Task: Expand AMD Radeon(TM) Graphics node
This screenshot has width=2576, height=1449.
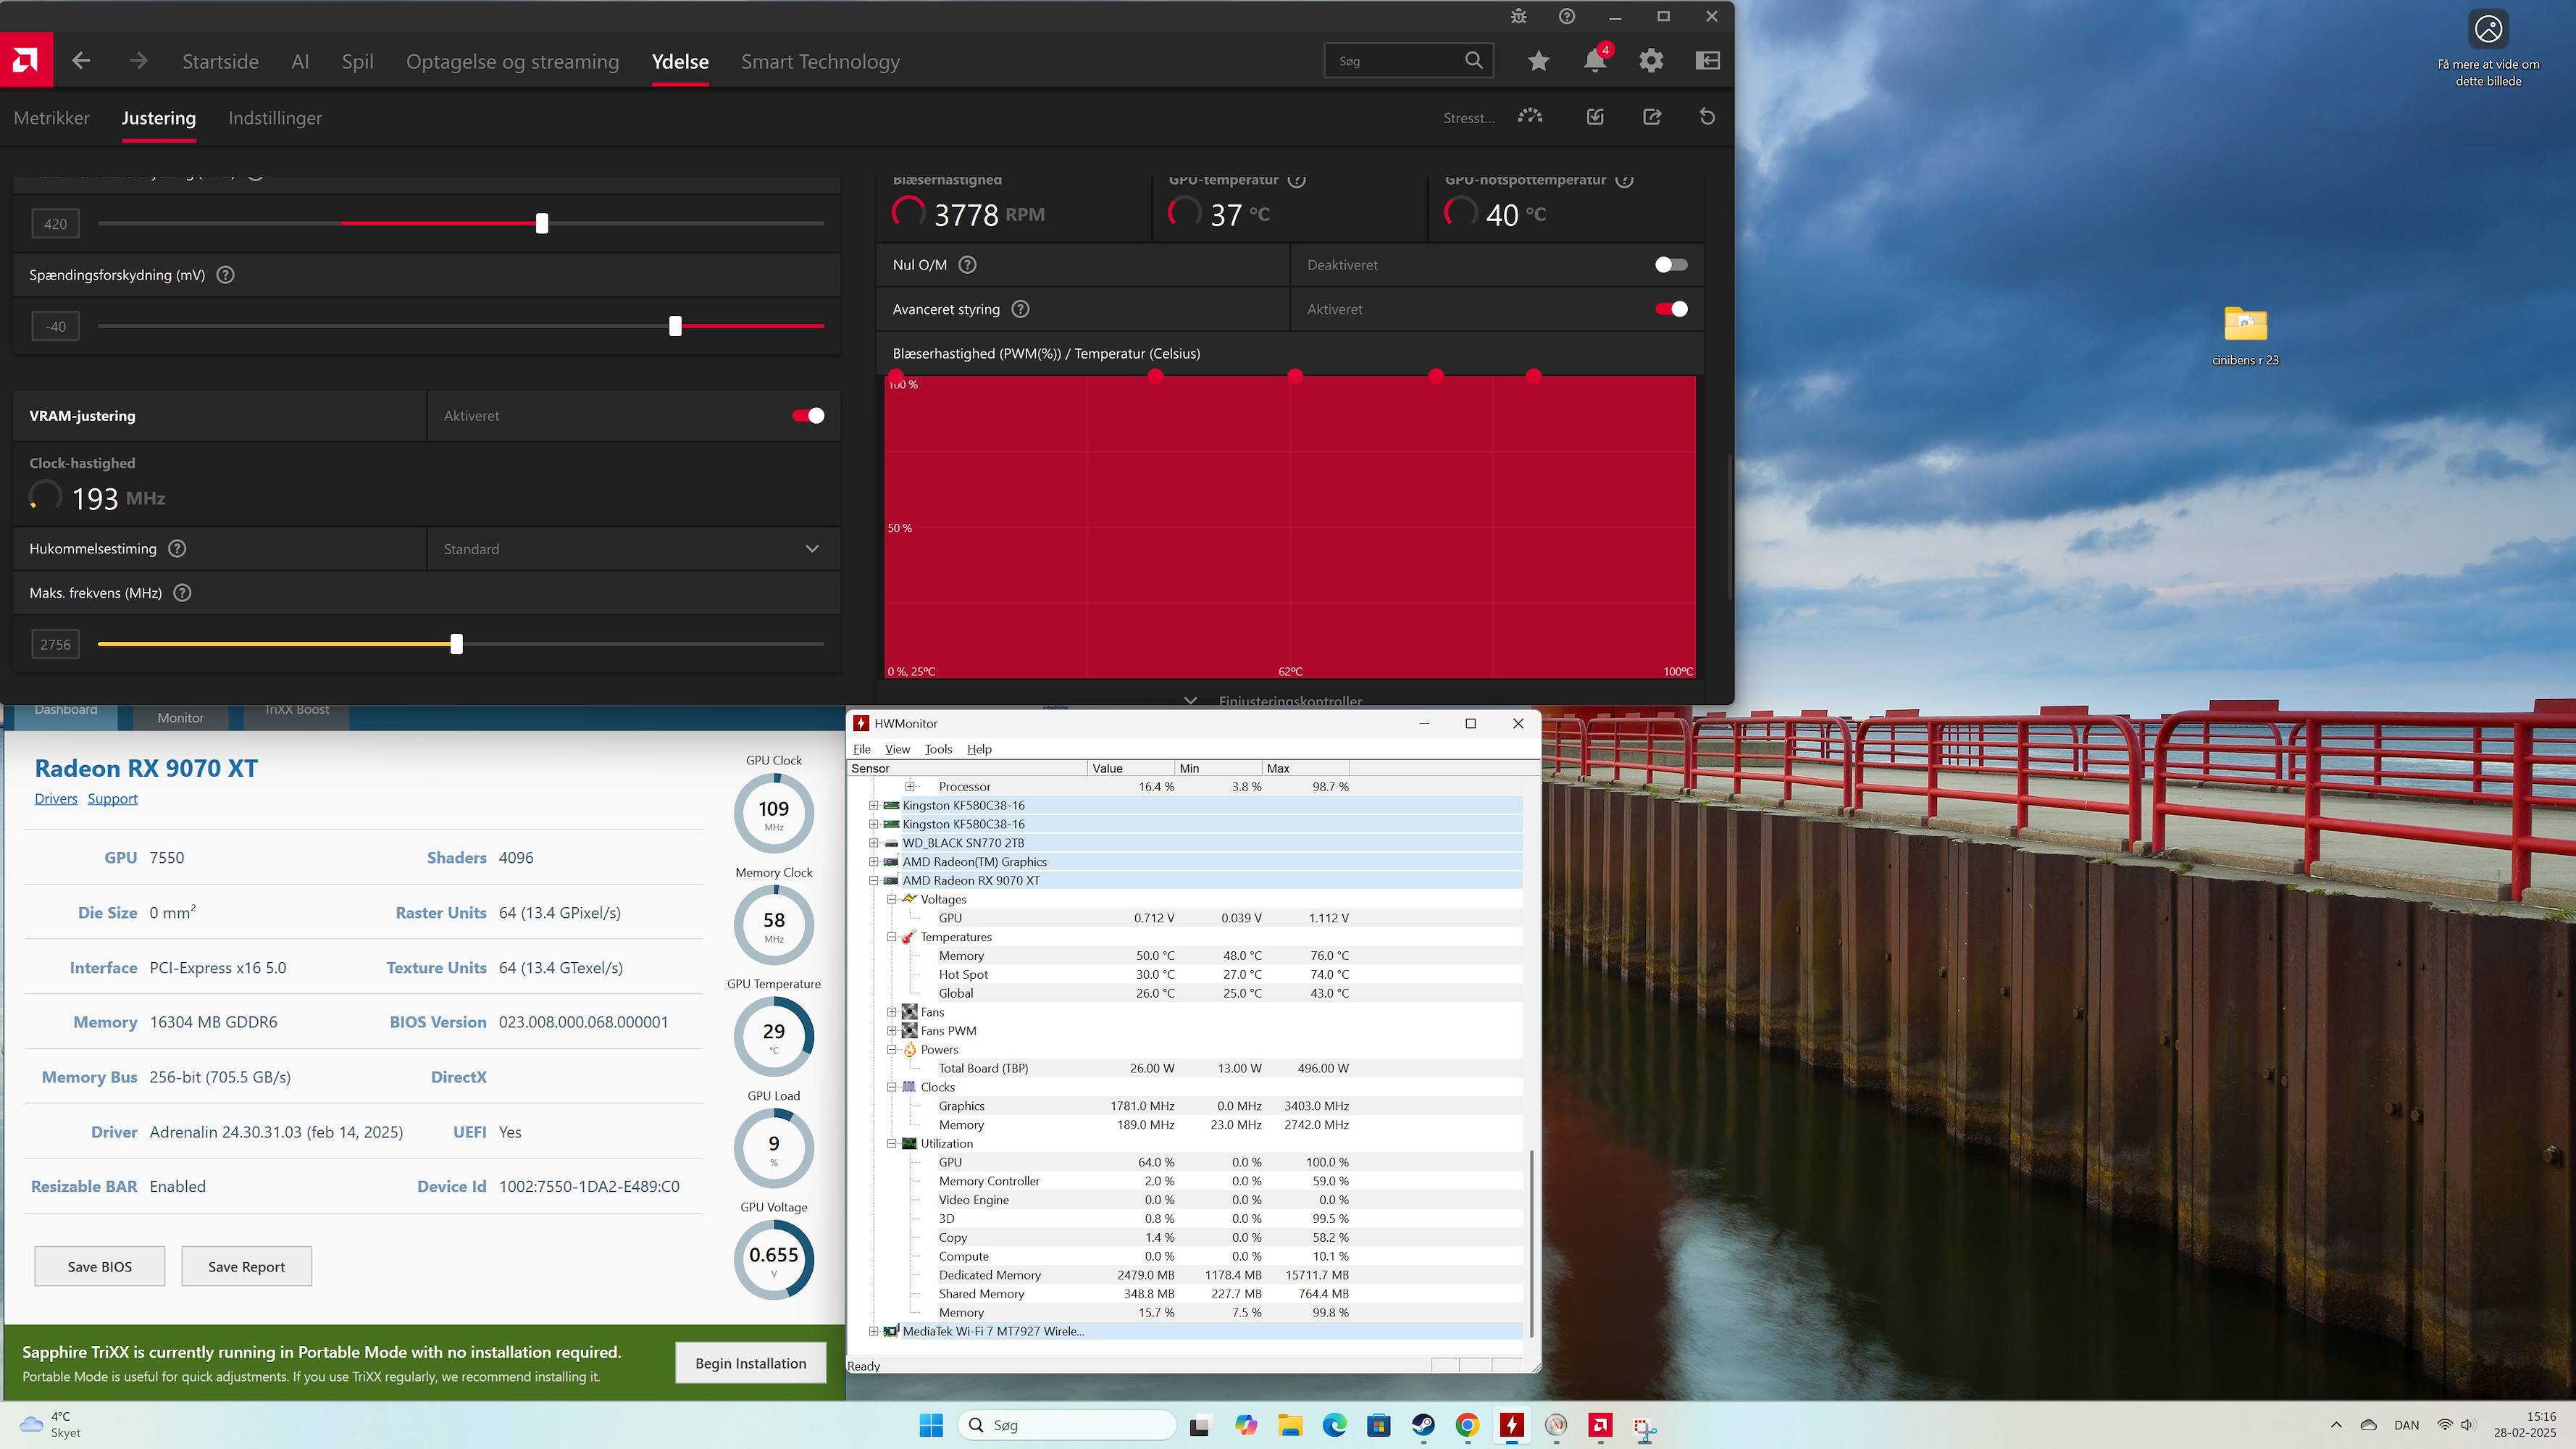Action: click(873, 862)
